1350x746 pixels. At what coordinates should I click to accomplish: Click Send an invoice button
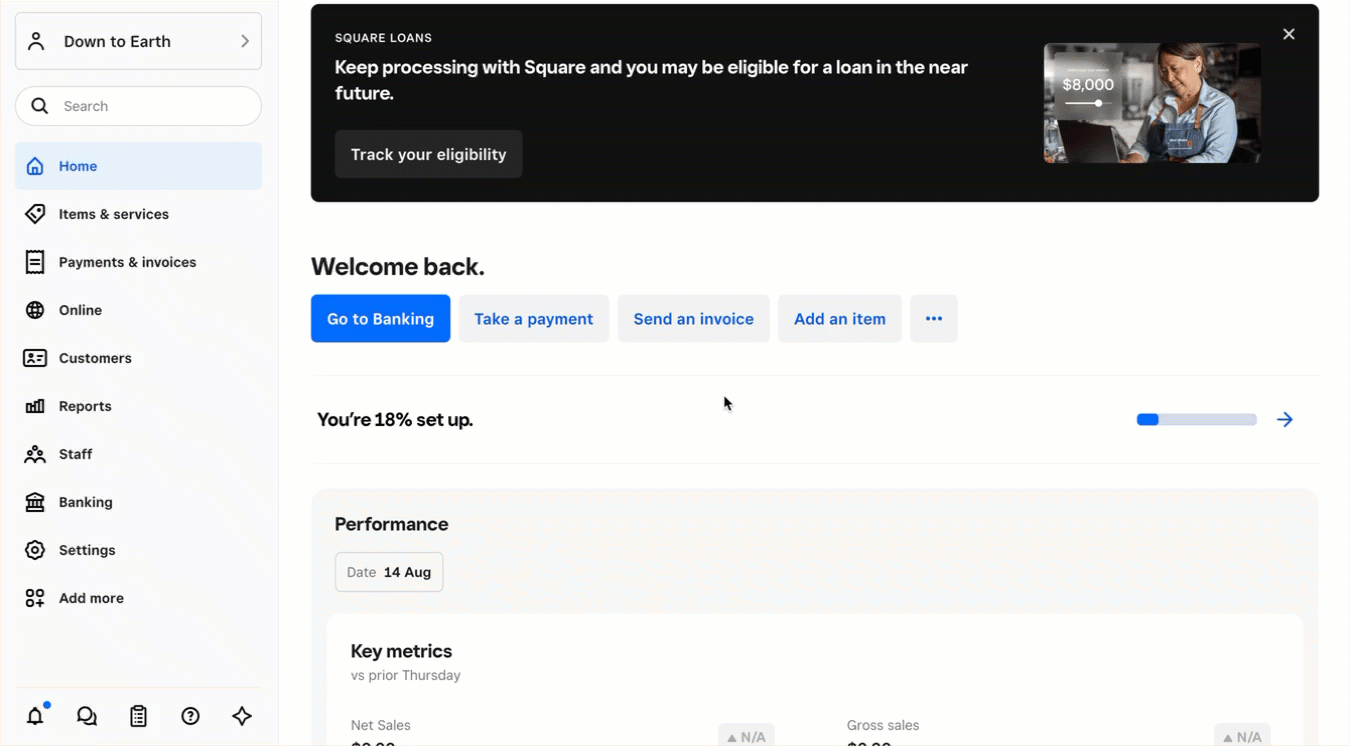point(693,319)
